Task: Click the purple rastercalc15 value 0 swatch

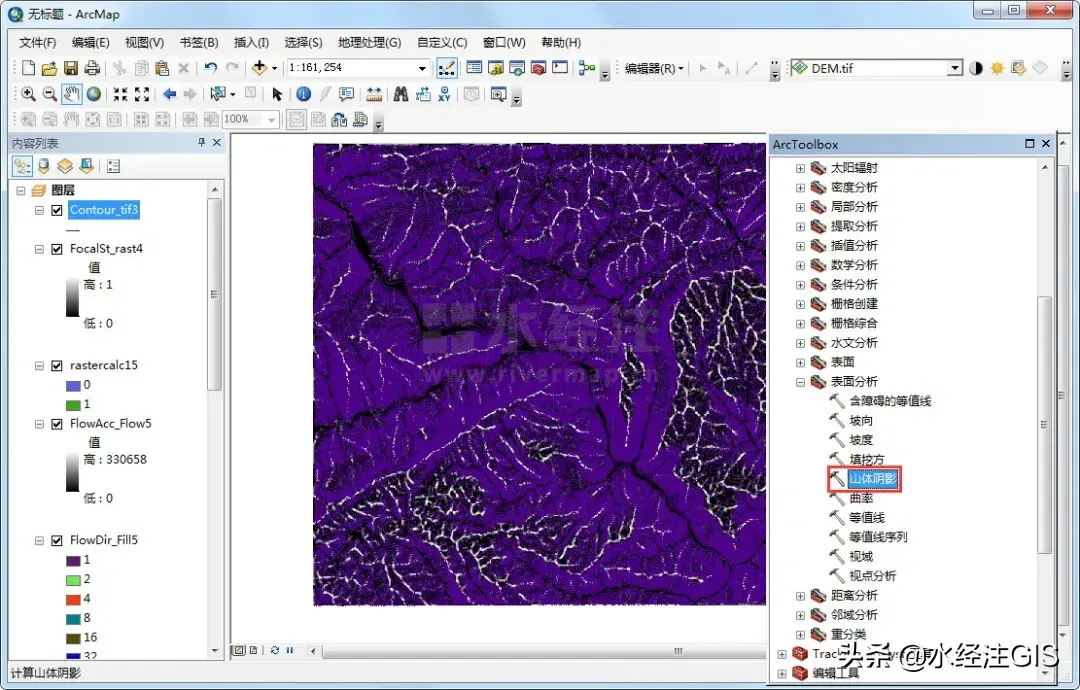Action: [72, 385]
